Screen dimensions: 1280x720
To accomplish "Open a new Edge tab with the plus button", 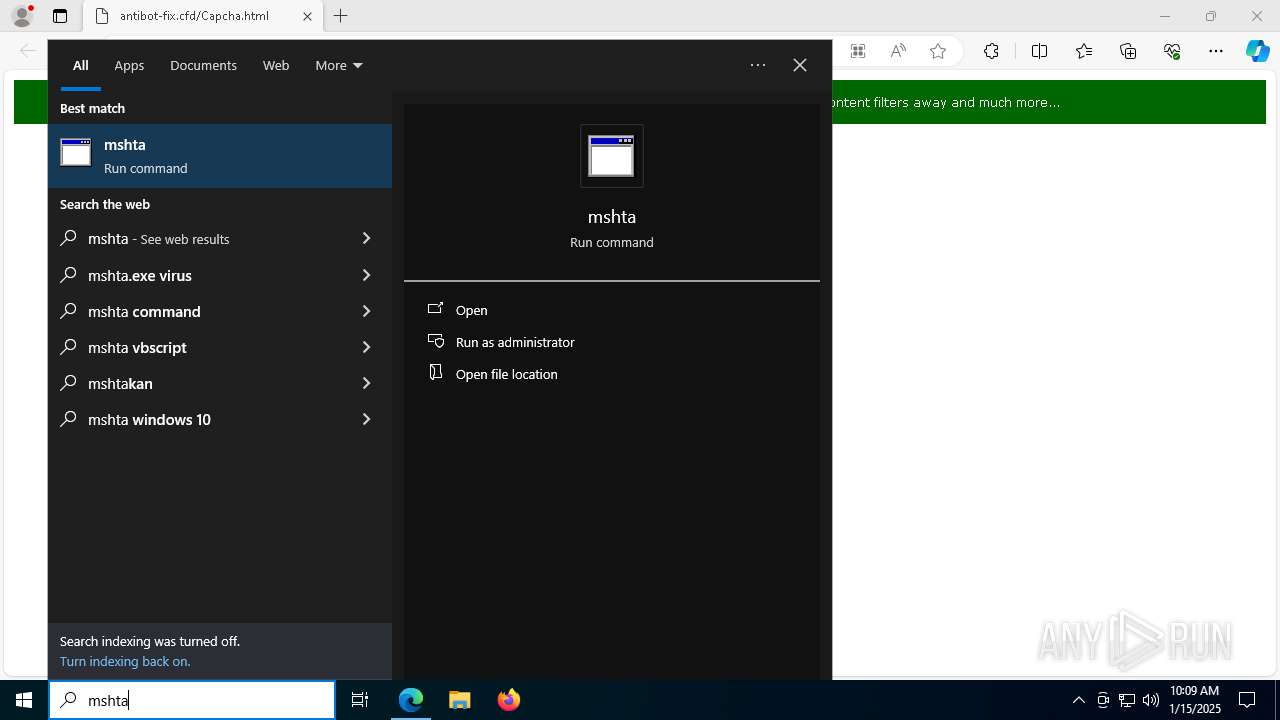I will tap(340, 16).
